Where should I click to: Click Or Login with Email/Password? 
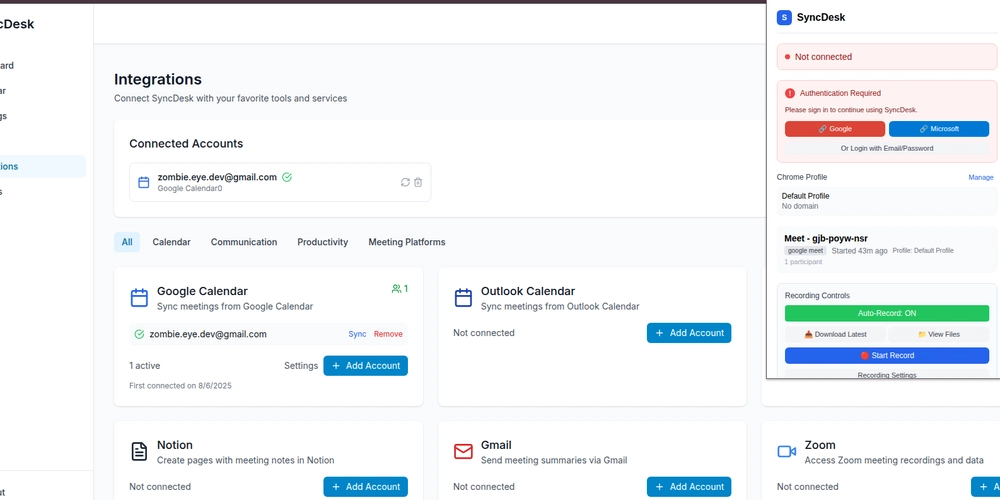click(886, 148)
